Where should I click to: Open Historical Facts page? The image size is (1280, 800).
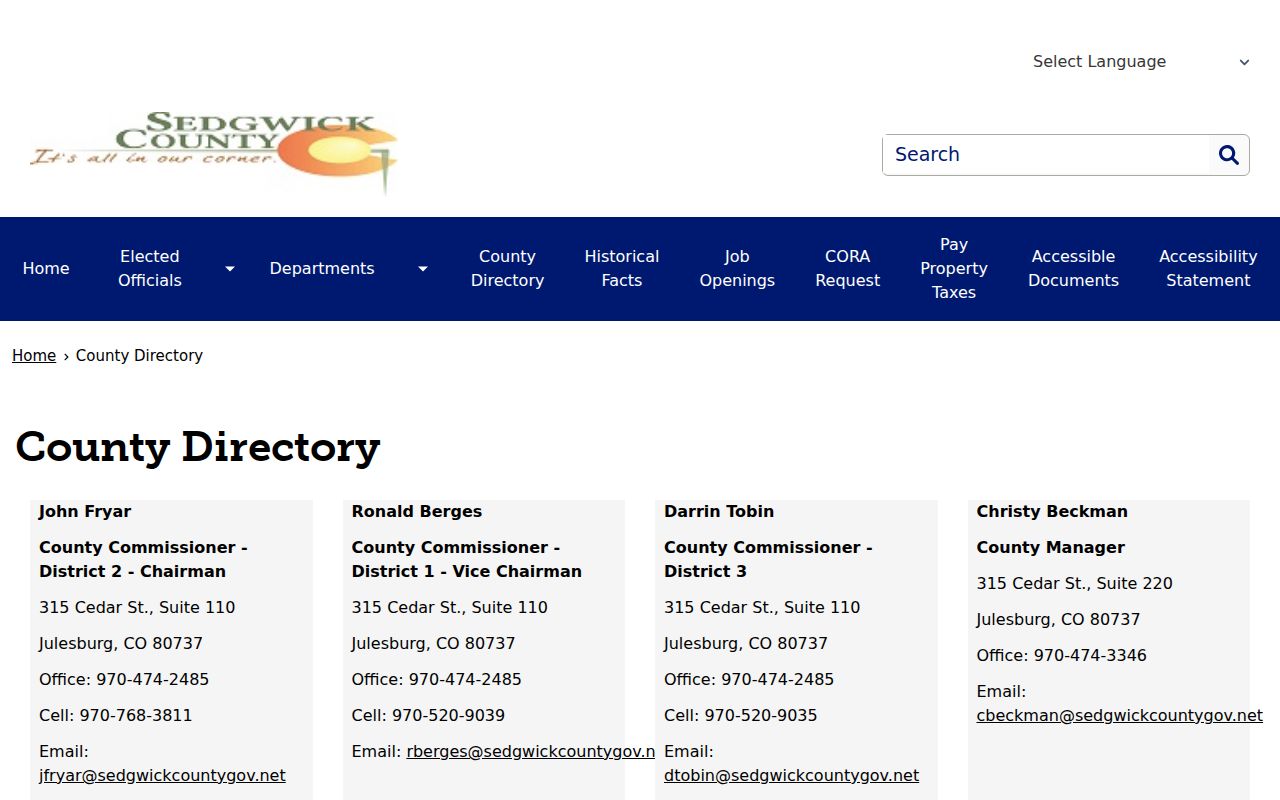pyautogui.click(x=622, y=269)
